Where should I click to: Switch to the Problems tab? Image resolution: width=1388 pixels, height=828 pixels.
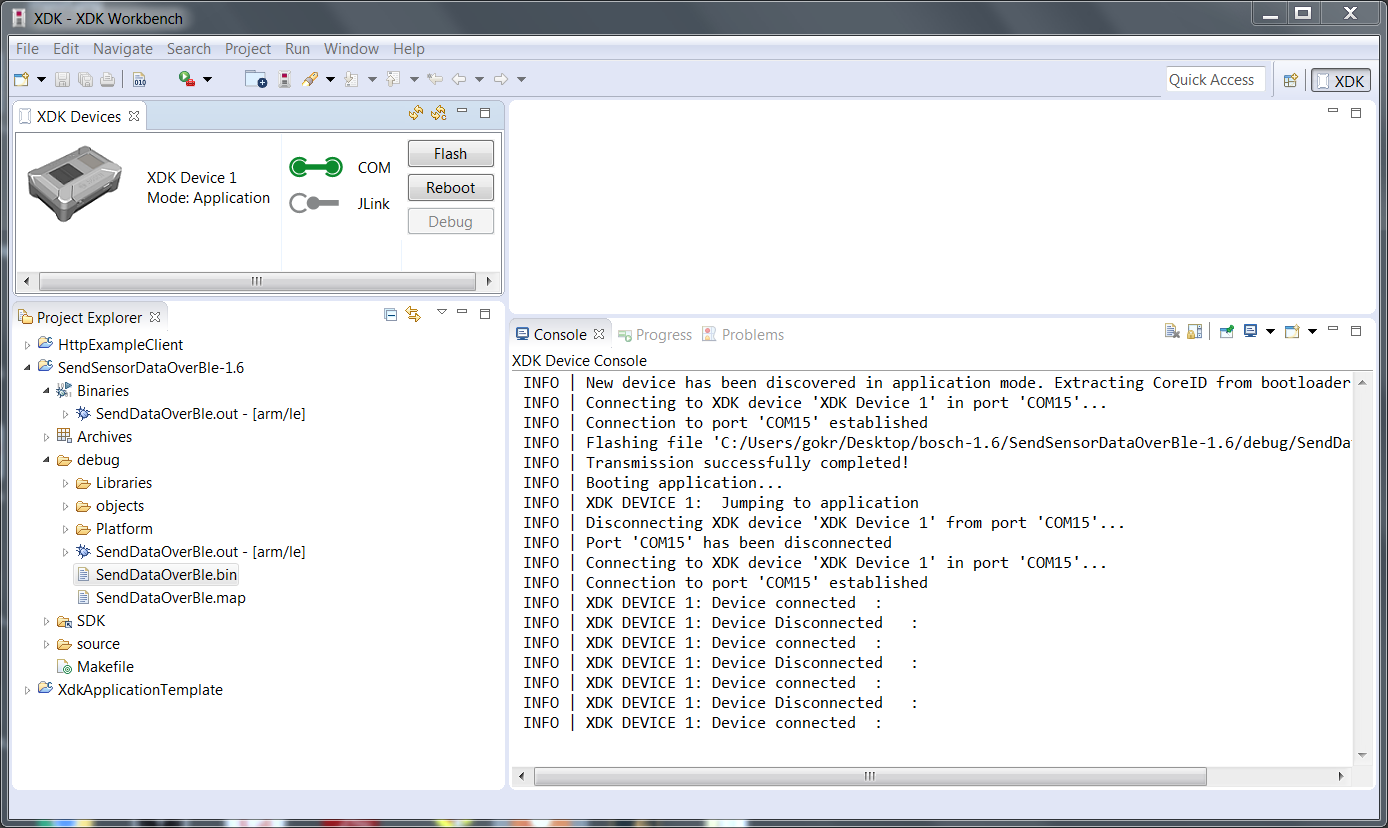743,335
